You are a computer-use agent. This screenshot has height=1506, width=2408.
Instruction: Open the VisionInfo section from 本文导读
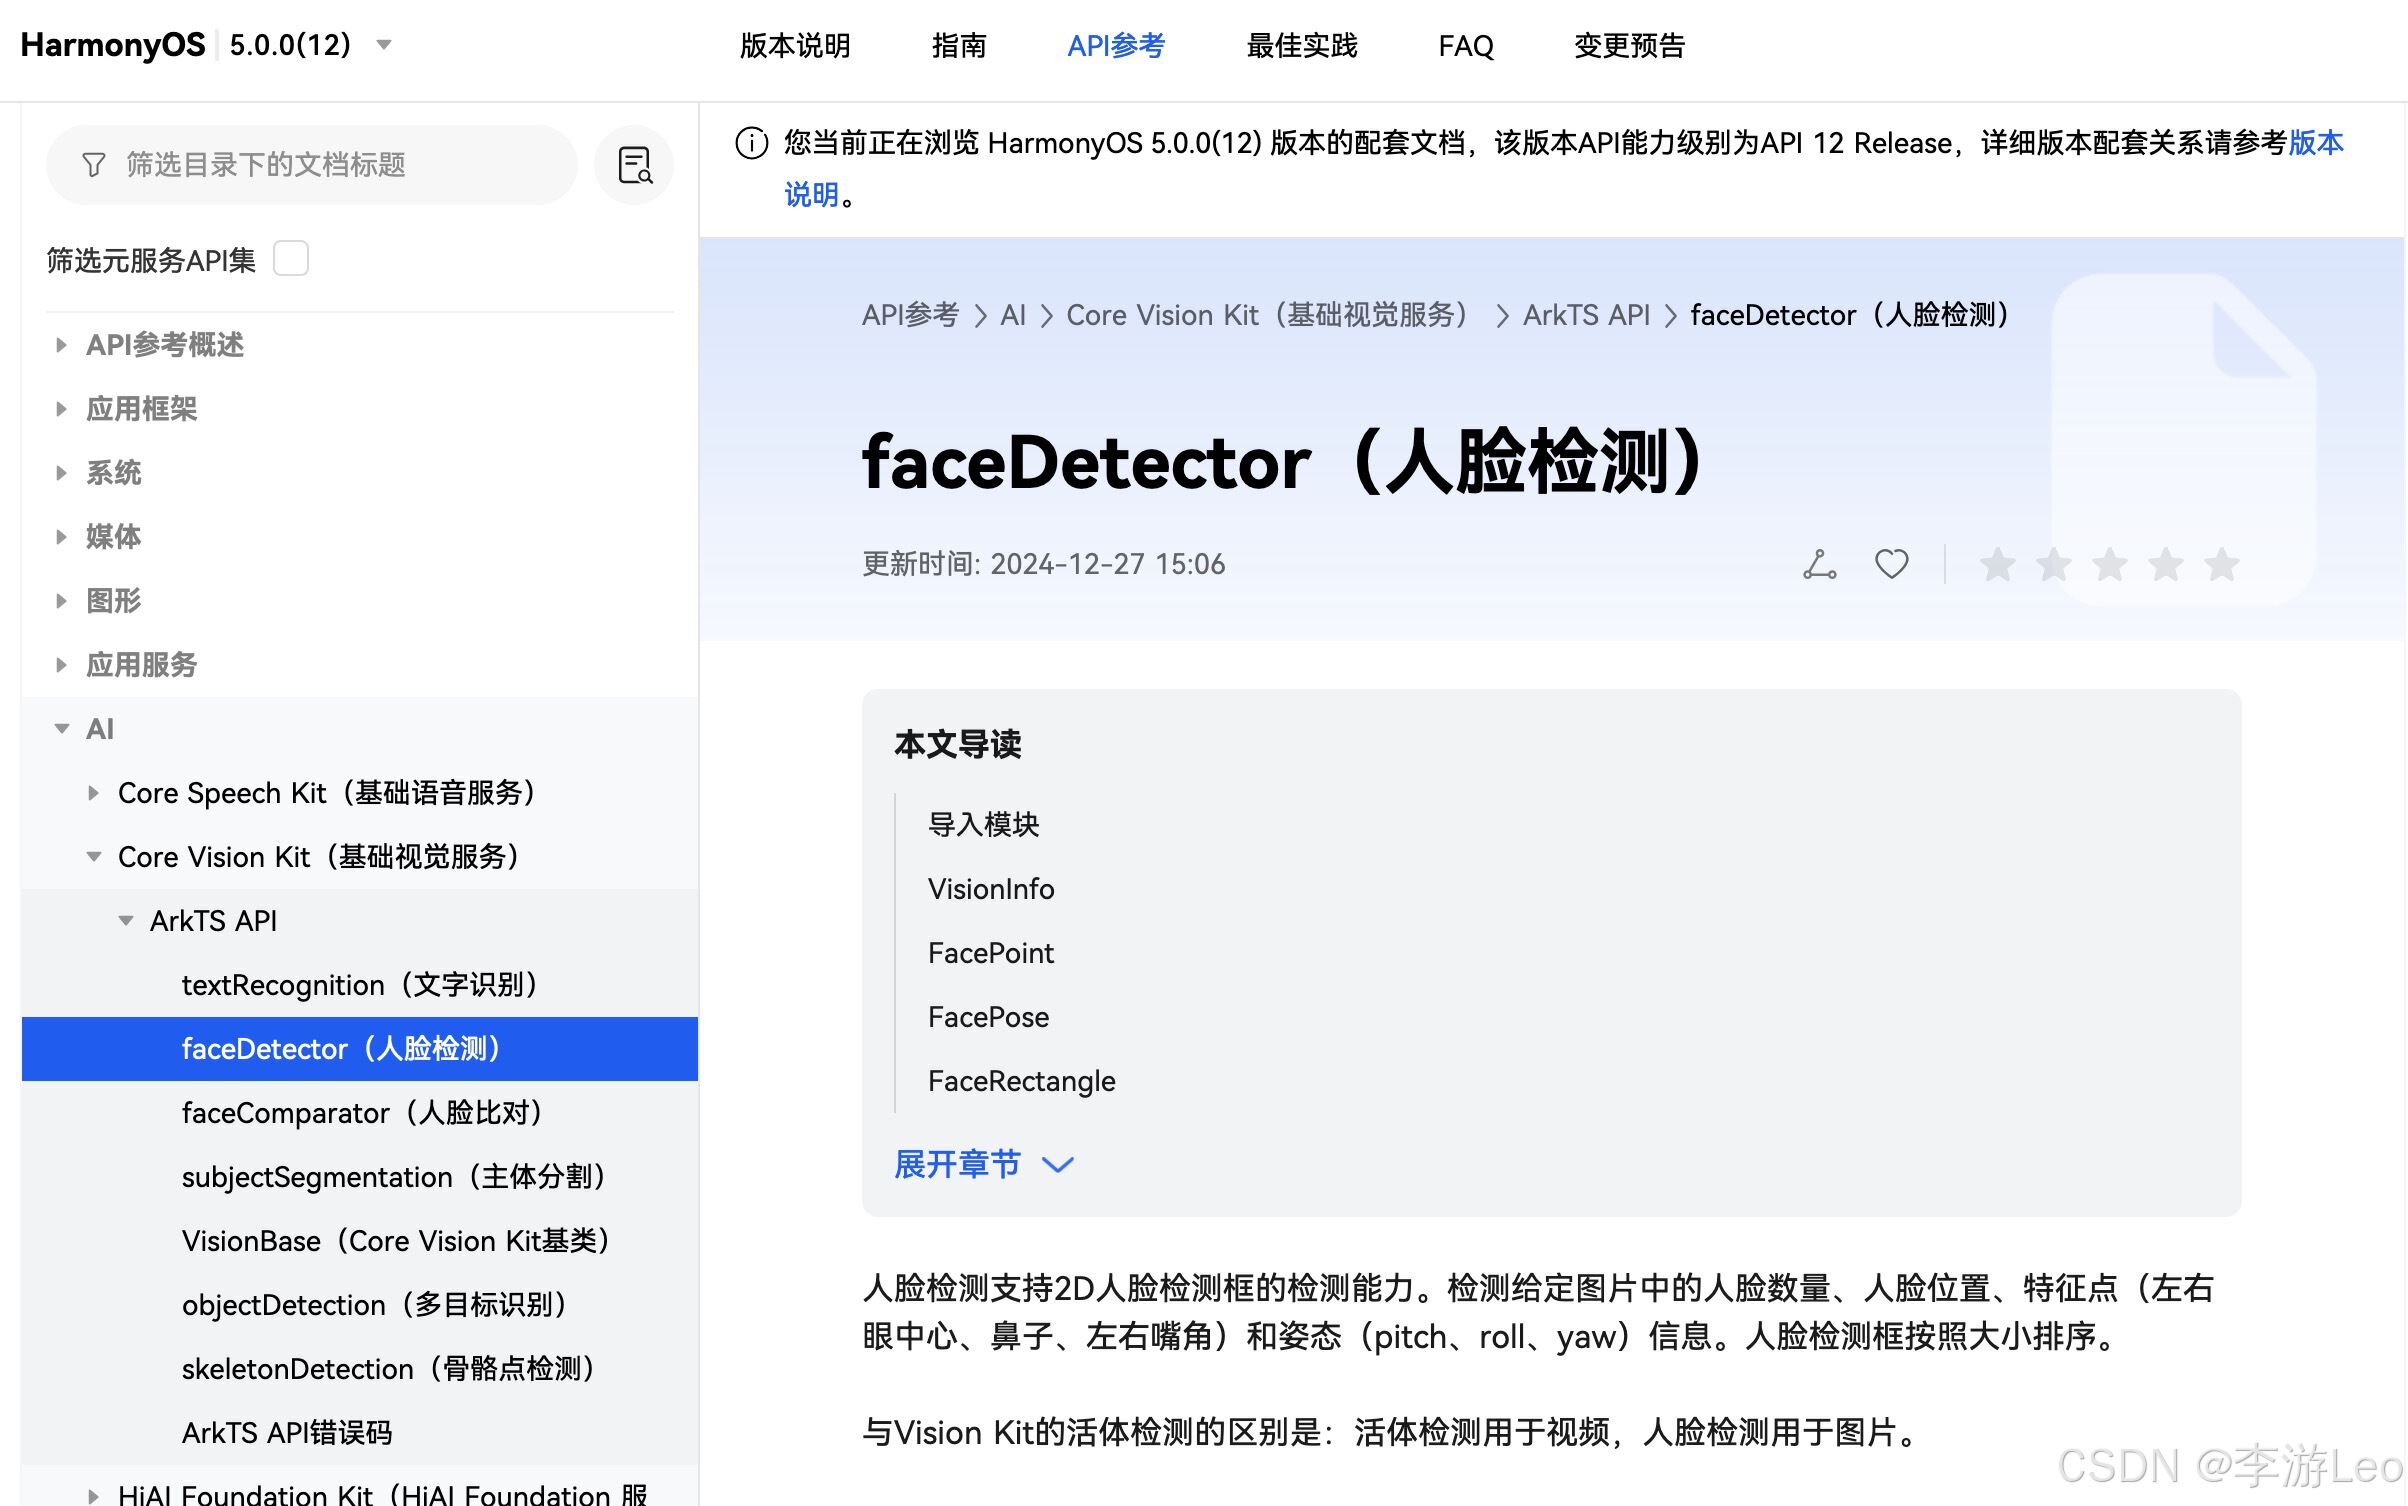click(990, 889)
